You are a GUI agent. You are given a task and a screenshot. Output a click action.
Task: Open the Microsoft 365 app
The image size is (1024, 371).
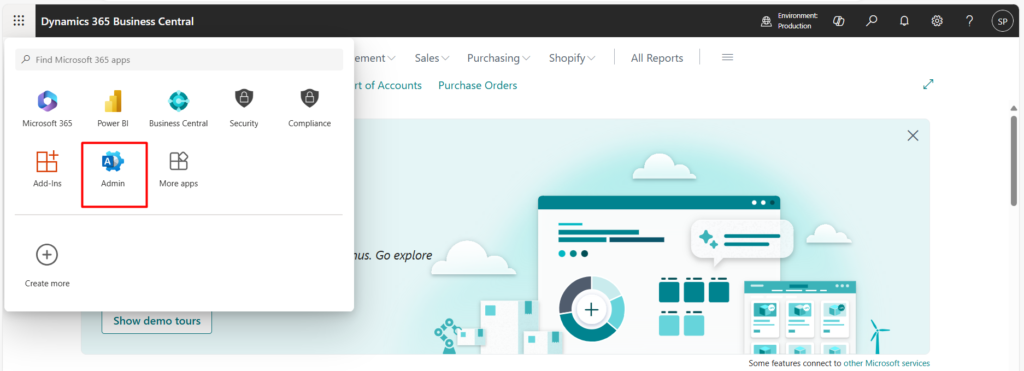pos(47,109)
